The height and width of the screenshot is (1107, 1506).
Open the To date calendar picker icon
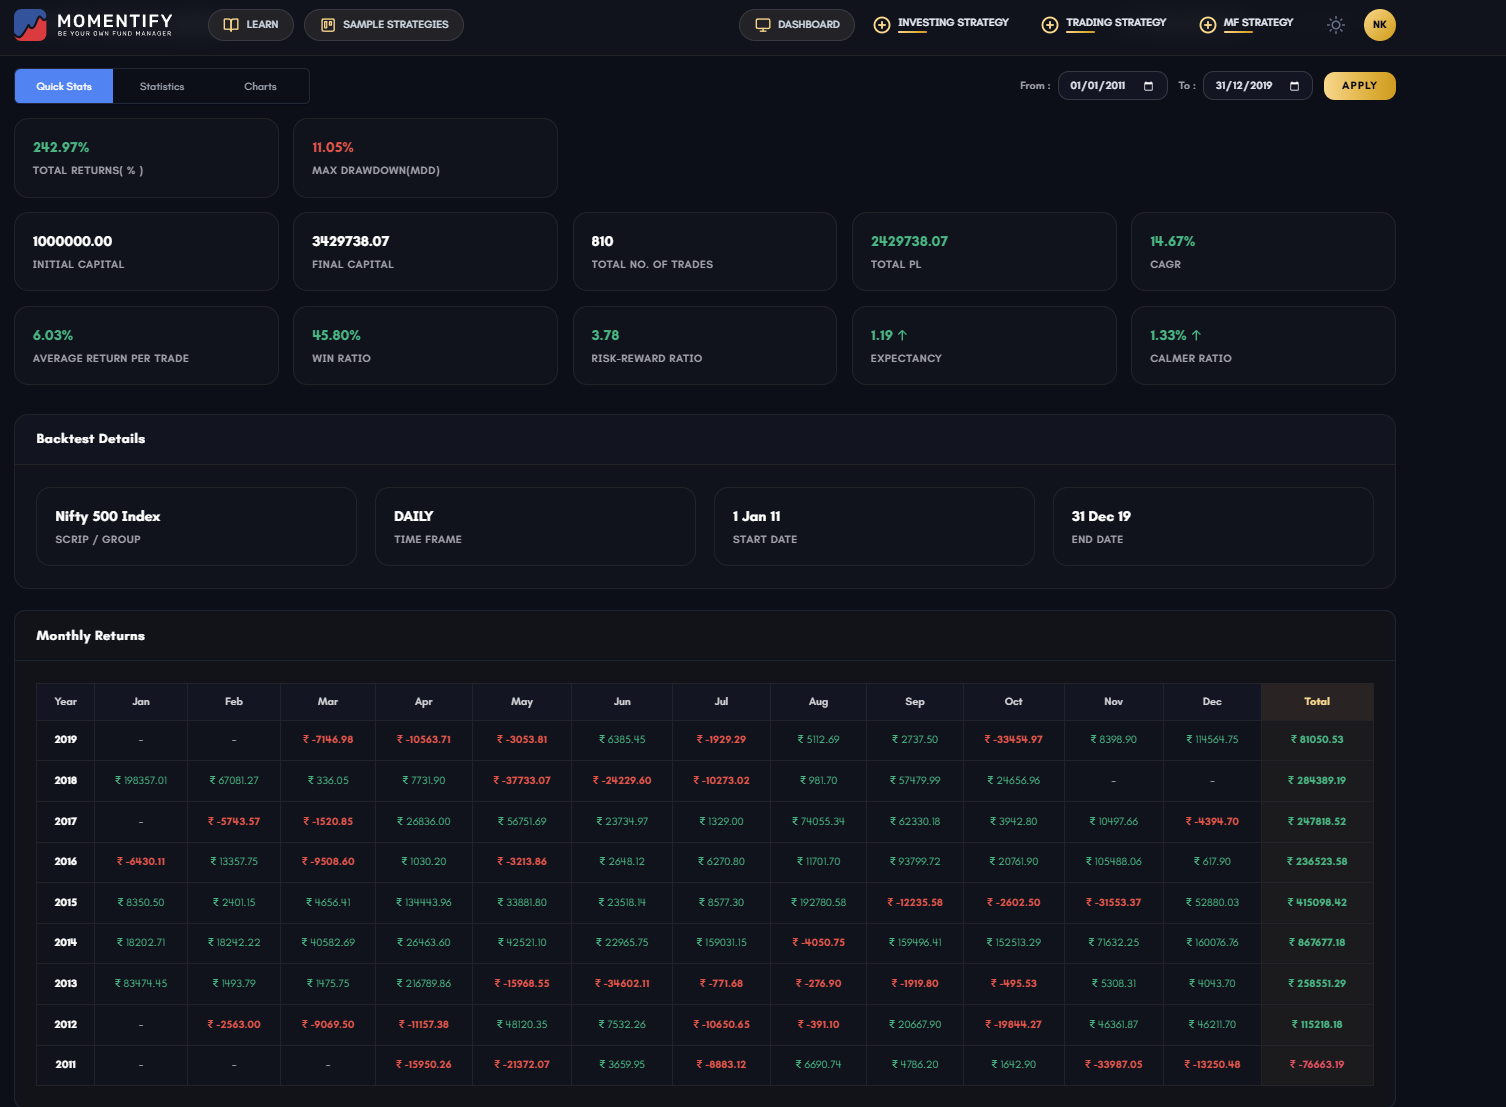tap(1294, 86)
